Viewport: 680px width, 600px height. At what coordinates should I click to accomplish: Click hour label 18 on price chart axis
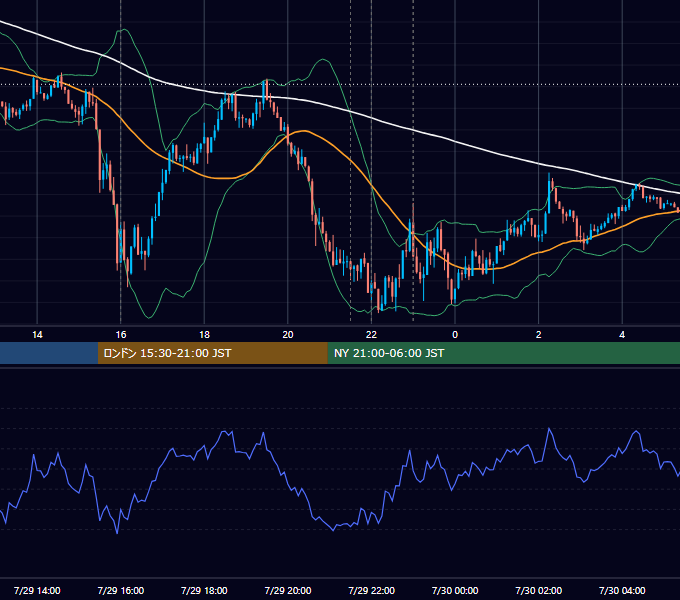pyautogui.click(x=204, y=335)
